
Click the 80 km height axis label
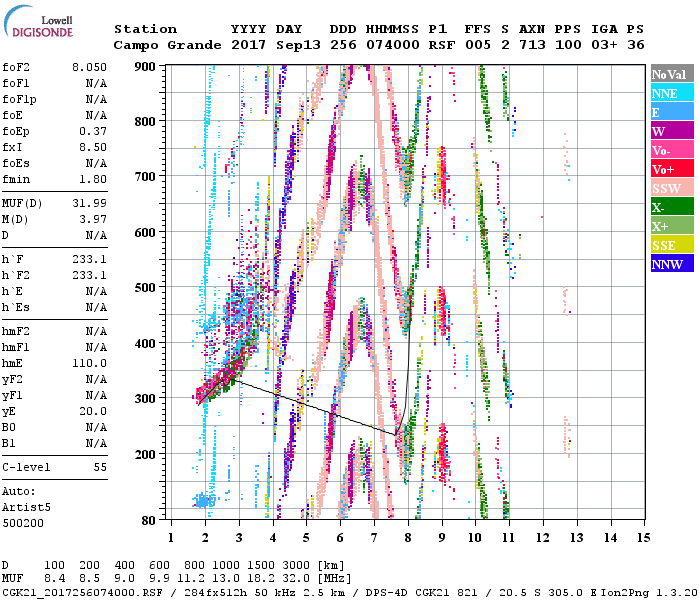tap(149, 520)
